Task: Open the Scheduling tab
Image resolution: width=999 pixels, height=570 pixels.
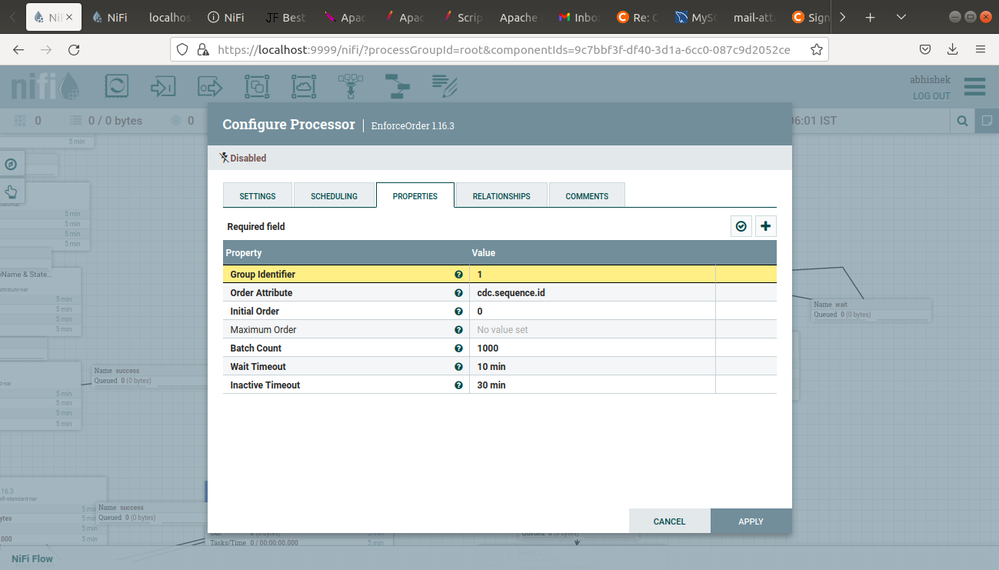Action: (x=334, y=196)
